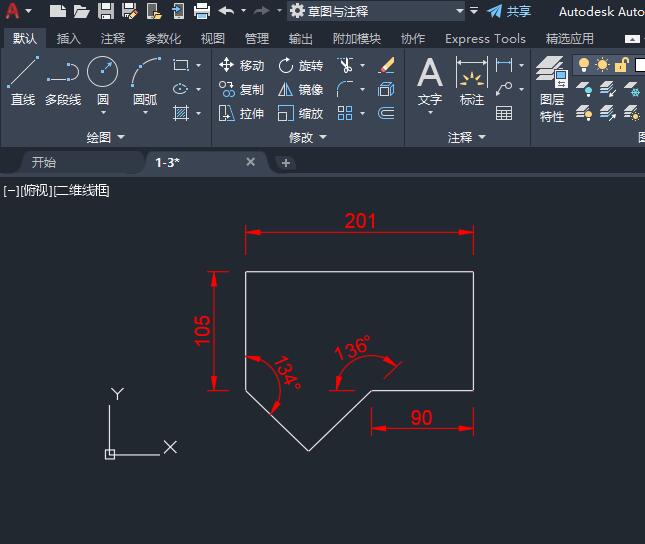This screenshot has width=645, height=544.
Task: Click the New drawing icon
Action: pos(58,11)
